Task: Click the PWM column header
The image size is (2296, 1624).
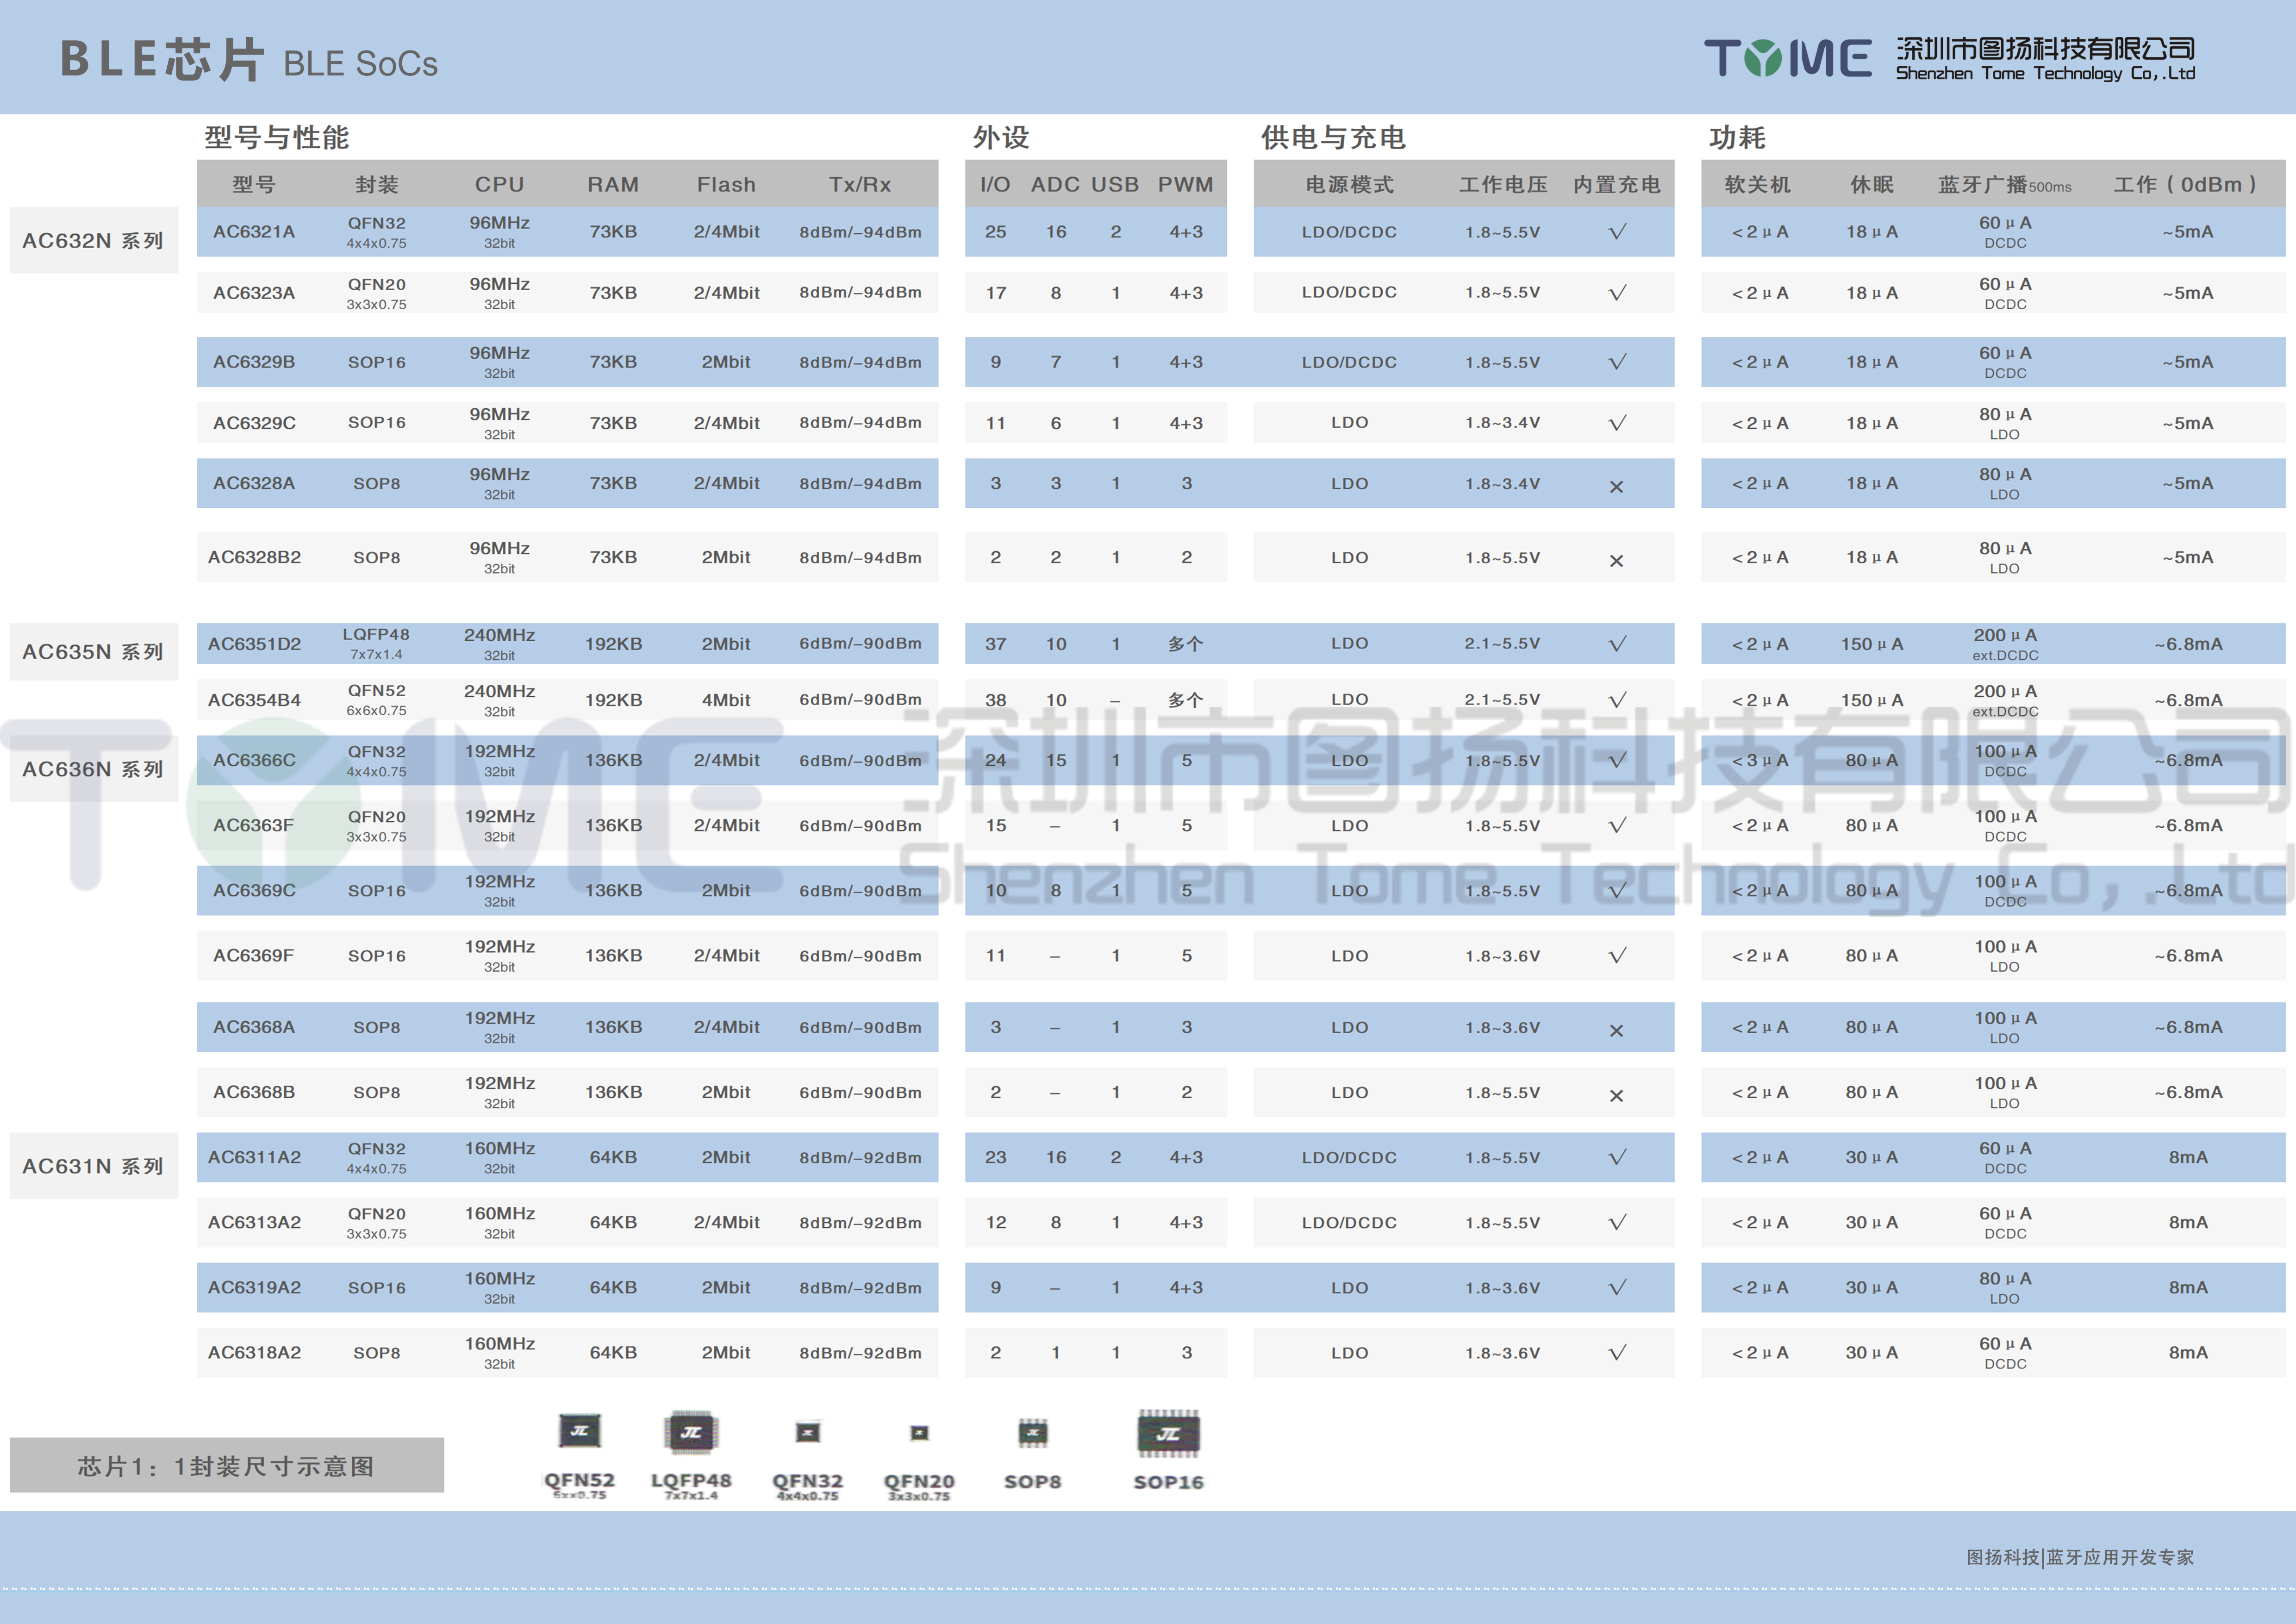Action: (x=1186, y=185)
